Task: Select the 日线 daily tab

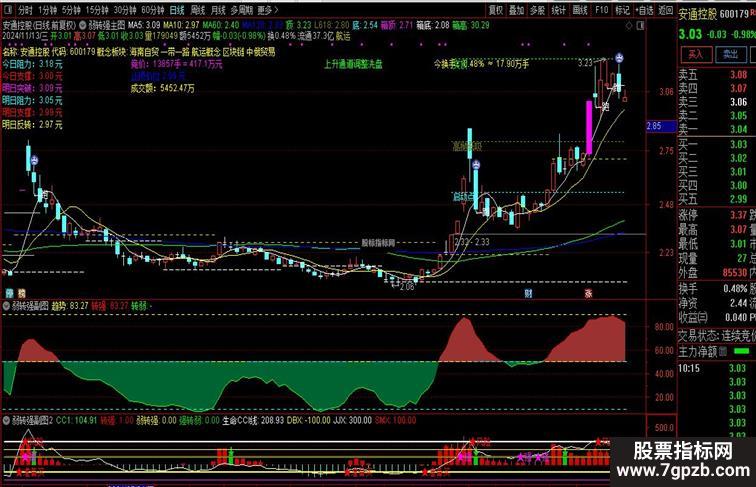Action: (177, 10)
